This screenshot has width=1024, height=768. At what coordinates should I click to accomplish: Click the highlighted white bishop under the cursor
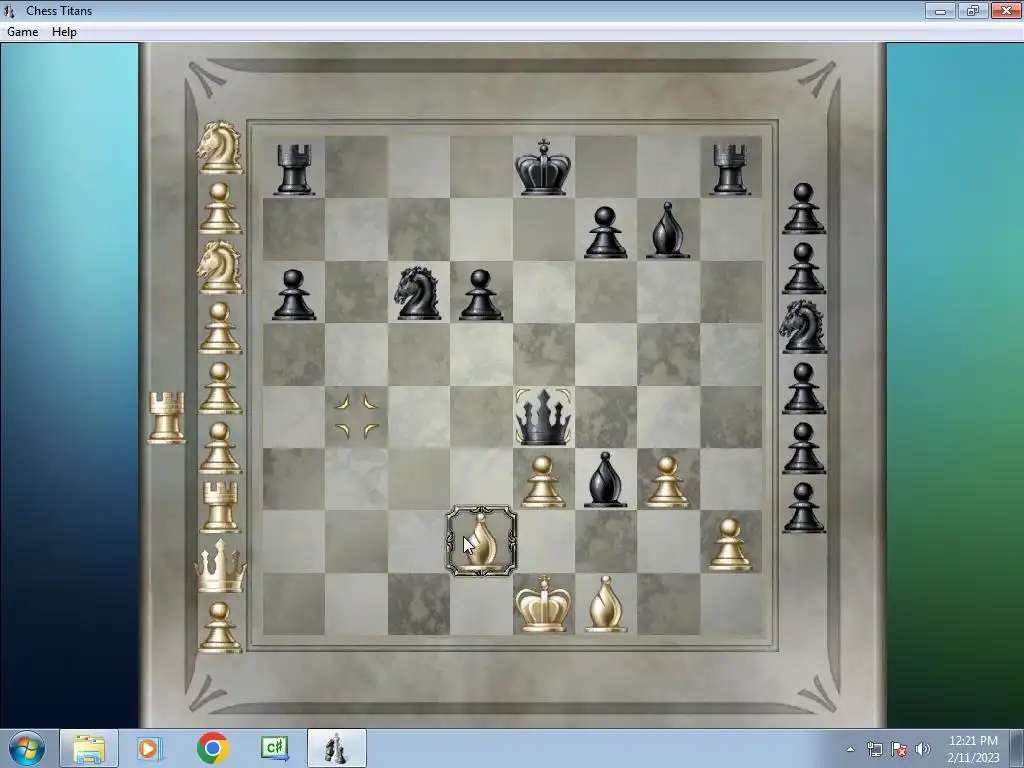pyautogui.click(x=481, y=541)
